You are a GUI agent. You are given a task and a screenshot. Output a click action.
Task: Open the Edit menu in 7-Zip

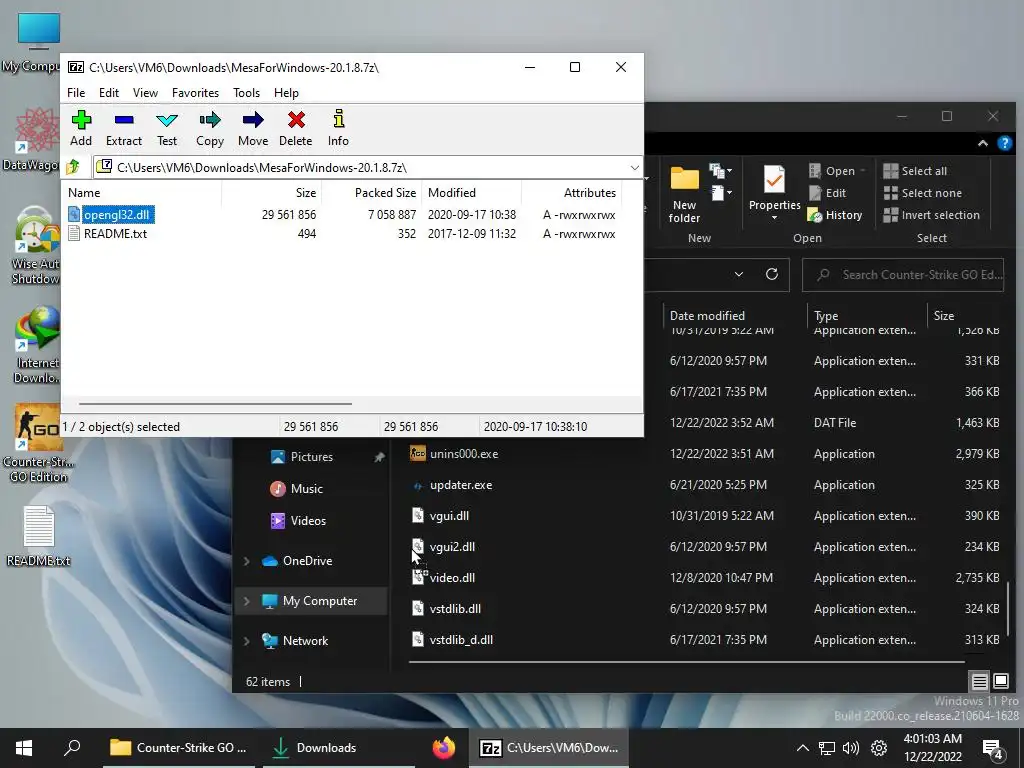(x=108, y=93)
